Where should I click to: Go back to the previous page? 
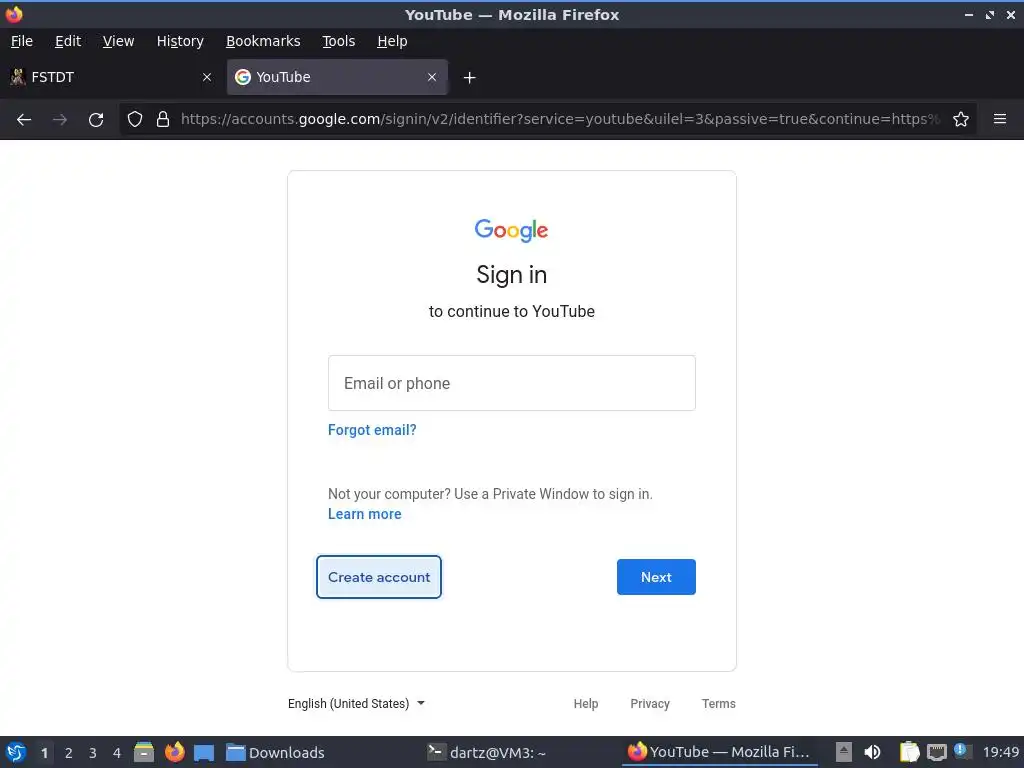click(24, 120)
